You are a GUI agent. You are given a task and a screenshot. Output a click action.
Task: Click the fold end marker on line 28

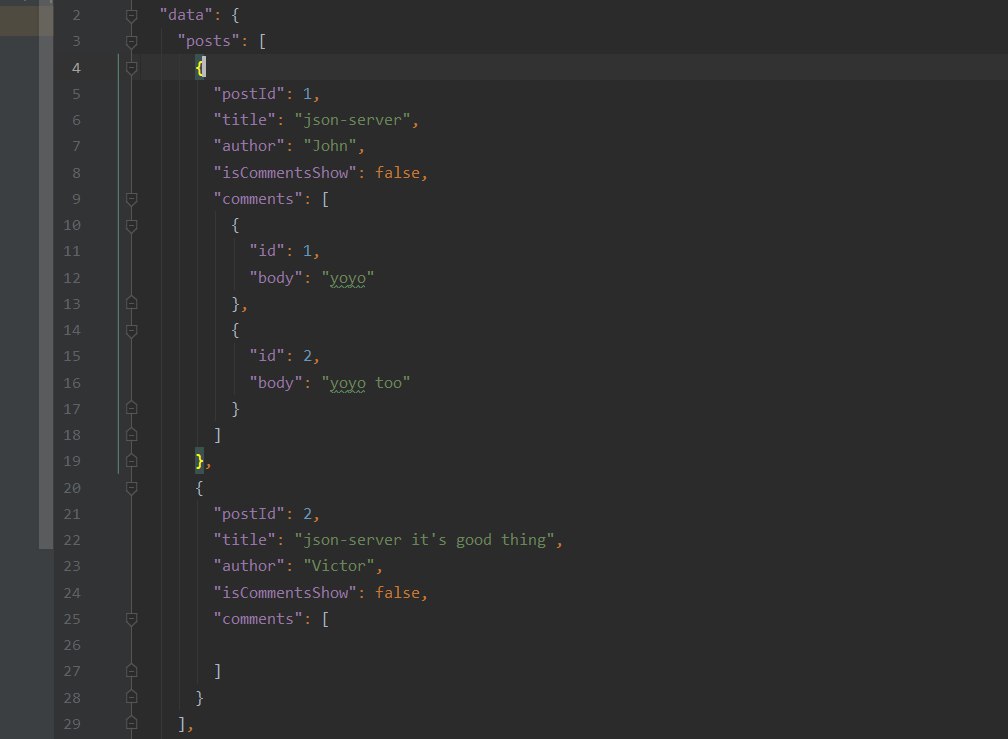click(x=131, y=697)
